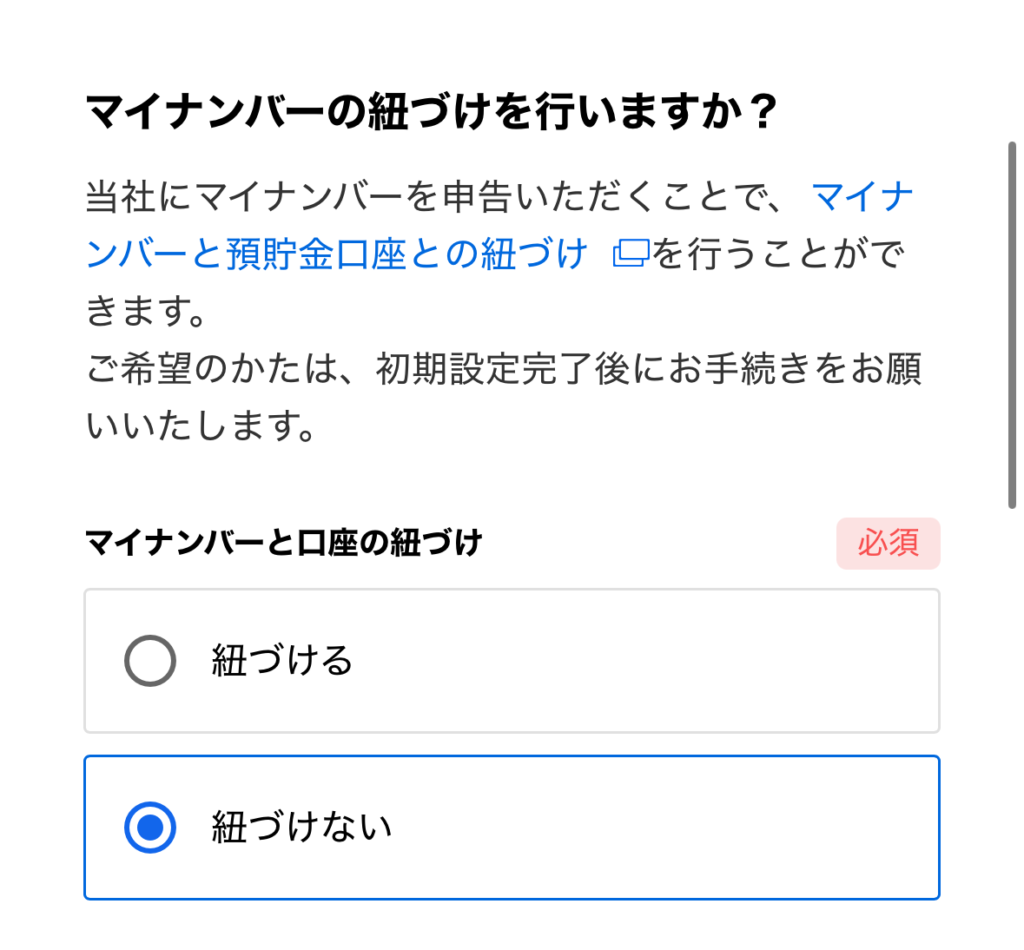Click the external-link icon after 紐づけ link
This screenshot has height=950, width=1024.
[x=630, y=255]
